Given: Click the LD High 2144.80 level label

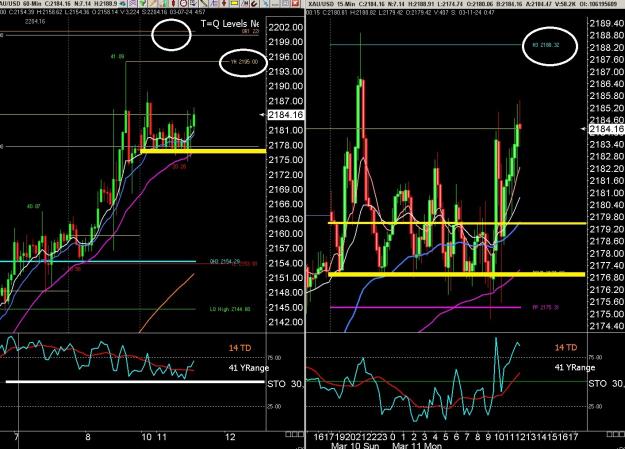Looking at the screenshot, I should tap(230, 309).
